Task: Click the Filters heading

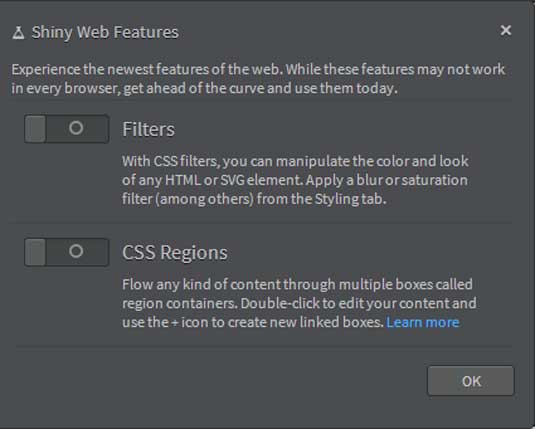Action: [148, 129]
